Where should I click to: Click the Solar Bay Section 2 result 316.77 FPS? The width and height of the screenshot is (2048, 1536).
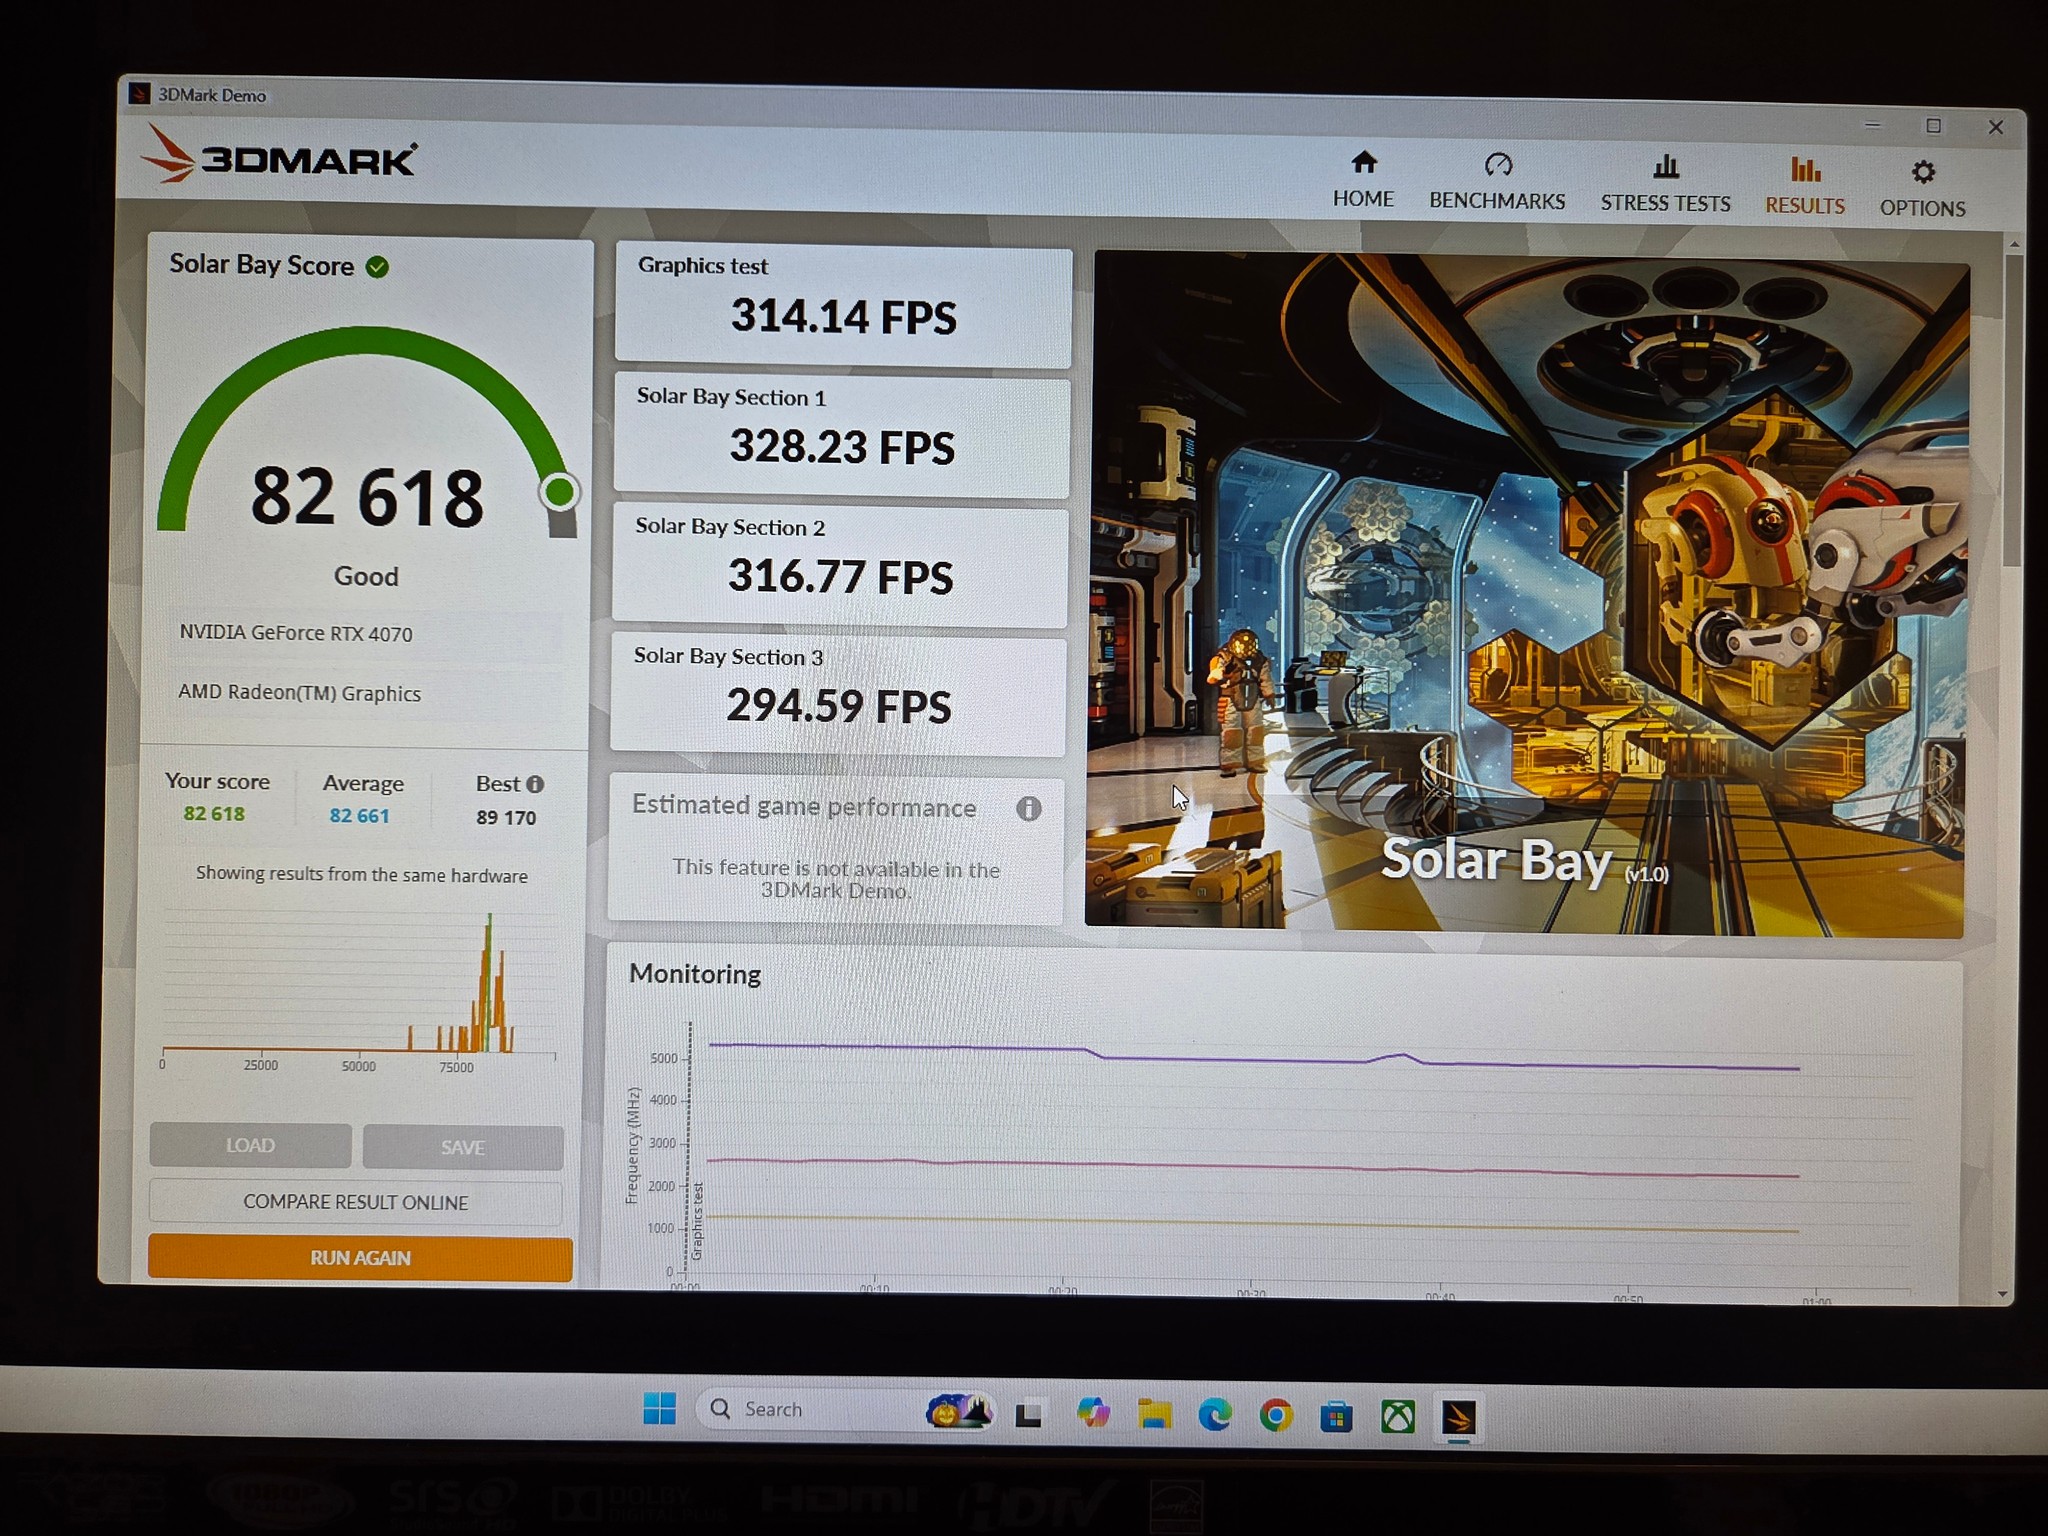[x=840, y=567]
